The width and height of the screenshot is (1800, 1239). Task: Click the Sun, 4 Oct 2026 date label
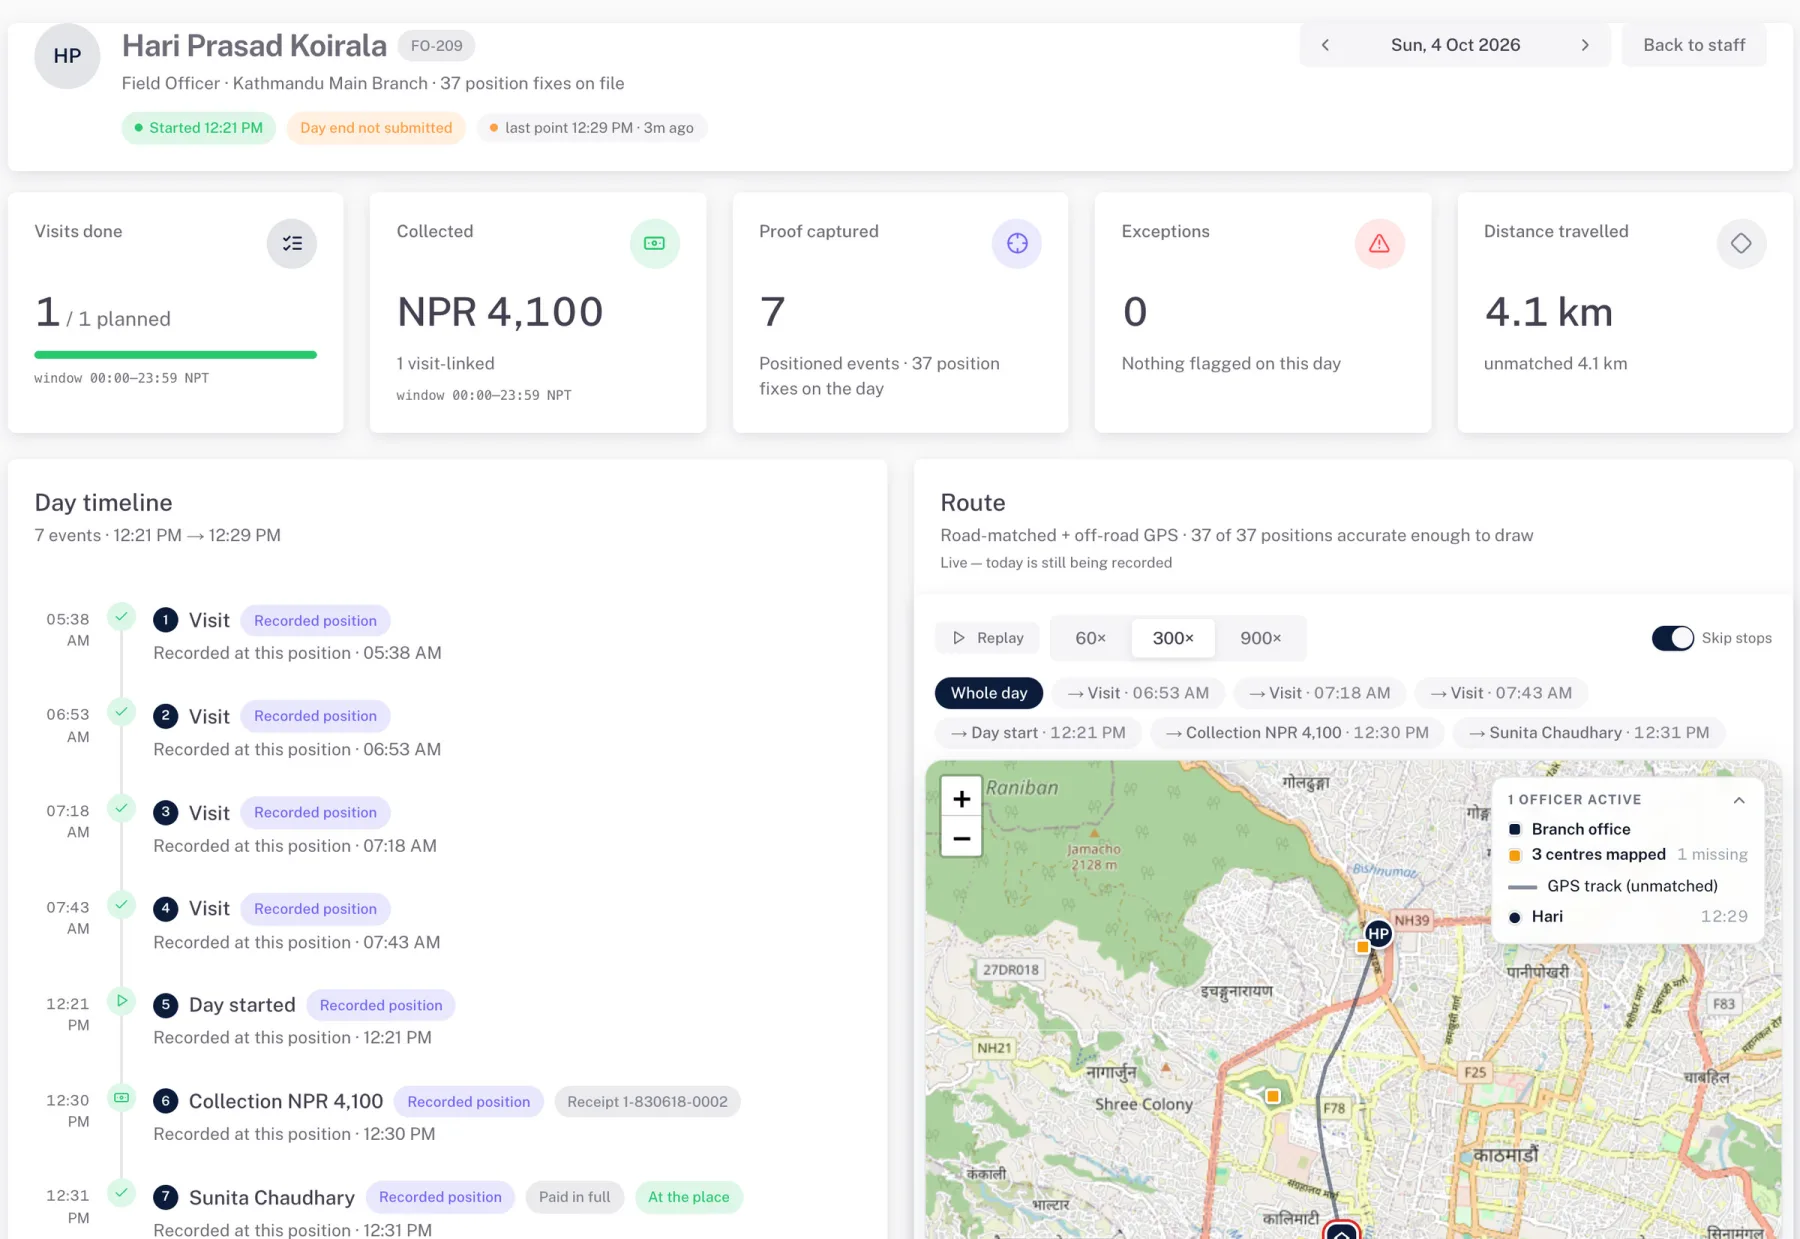(1455, 45)
